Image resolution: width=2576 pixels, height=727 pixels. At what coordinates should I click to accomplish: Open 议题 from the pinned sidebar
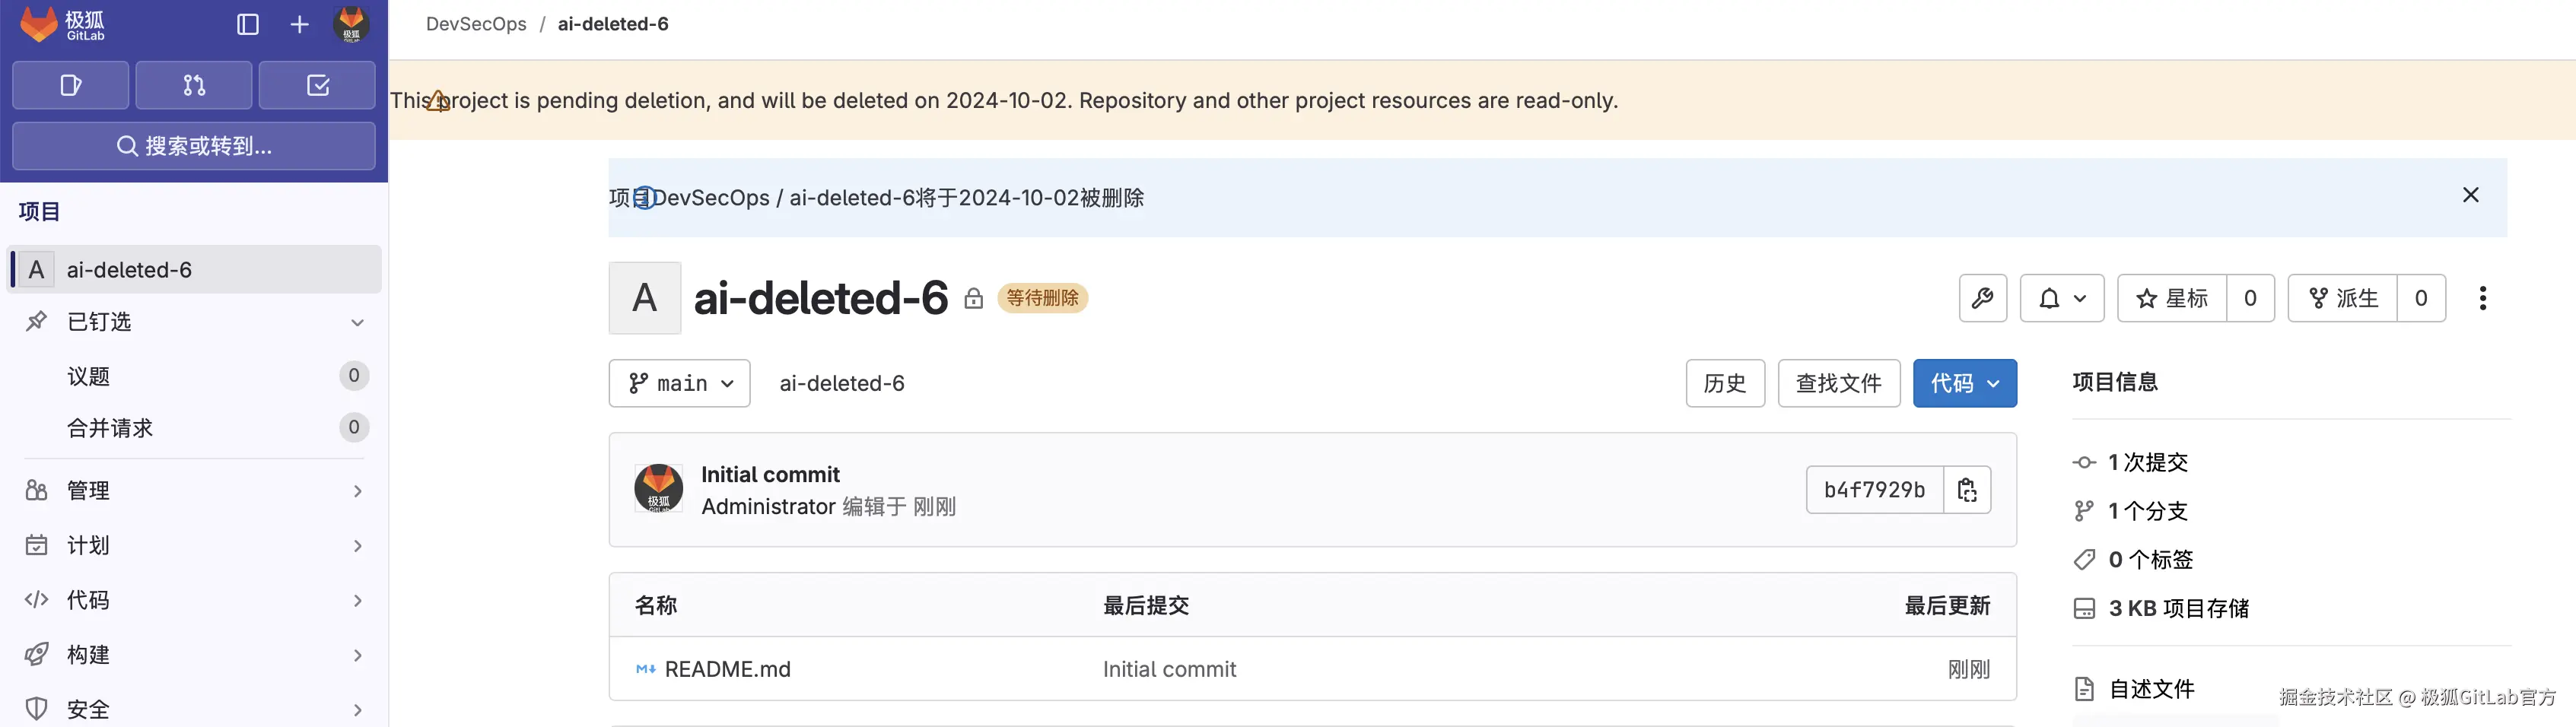(x=88, y=376)
